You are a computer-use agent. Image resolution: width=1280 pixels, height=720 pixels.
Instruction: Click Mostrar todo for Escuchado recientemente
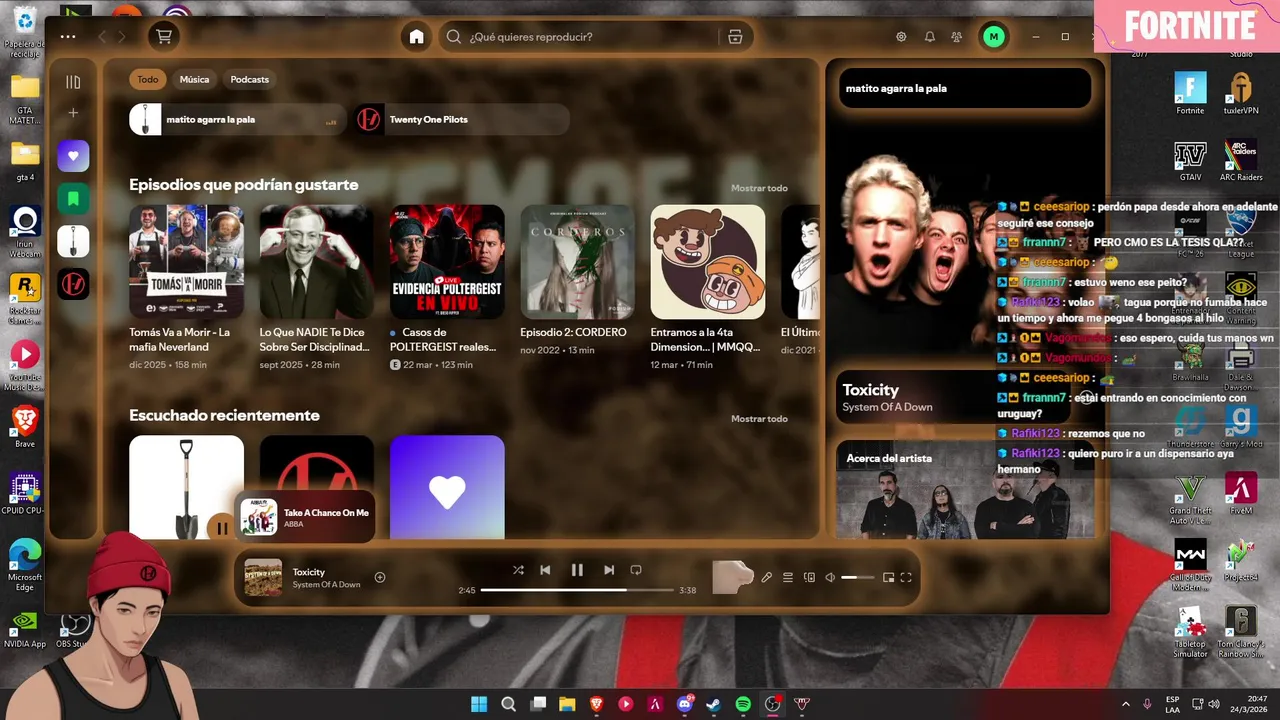tap(759, 418)
